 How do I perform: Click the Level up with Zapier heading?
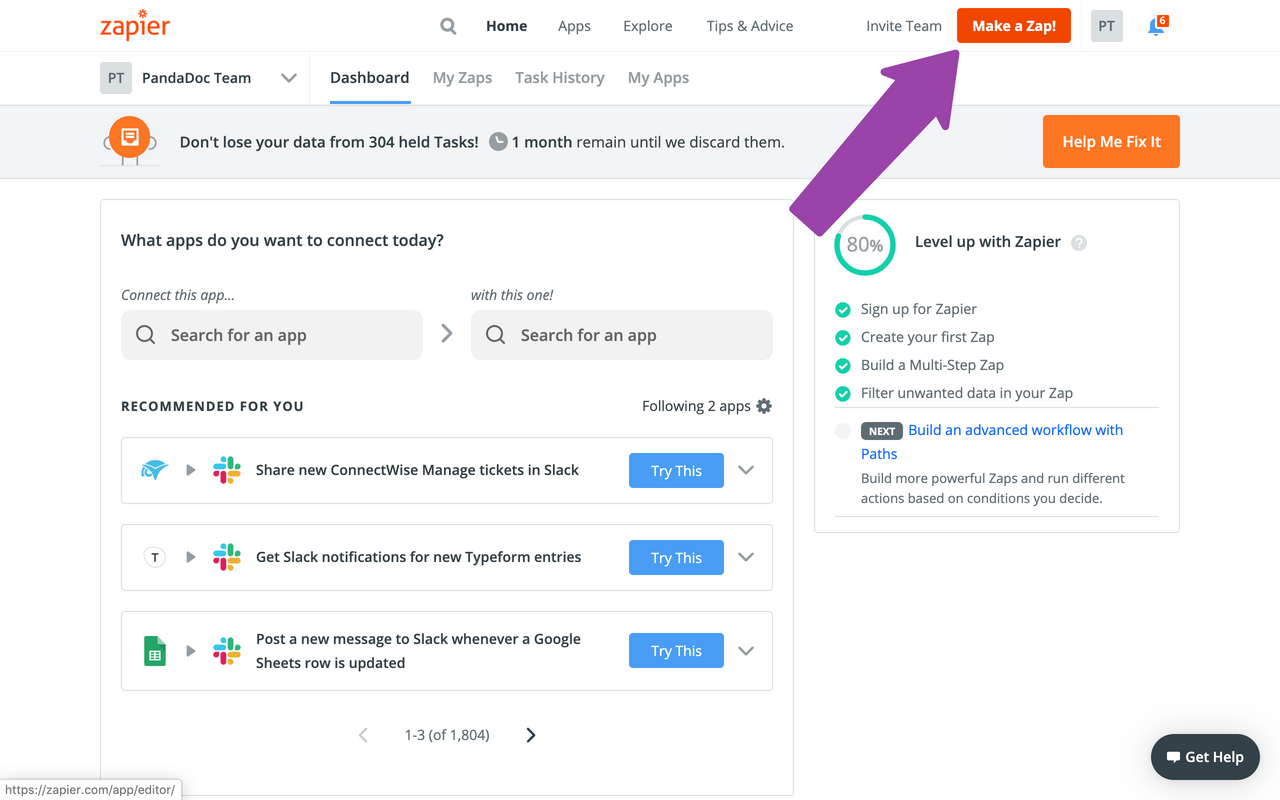coord(988,242)
